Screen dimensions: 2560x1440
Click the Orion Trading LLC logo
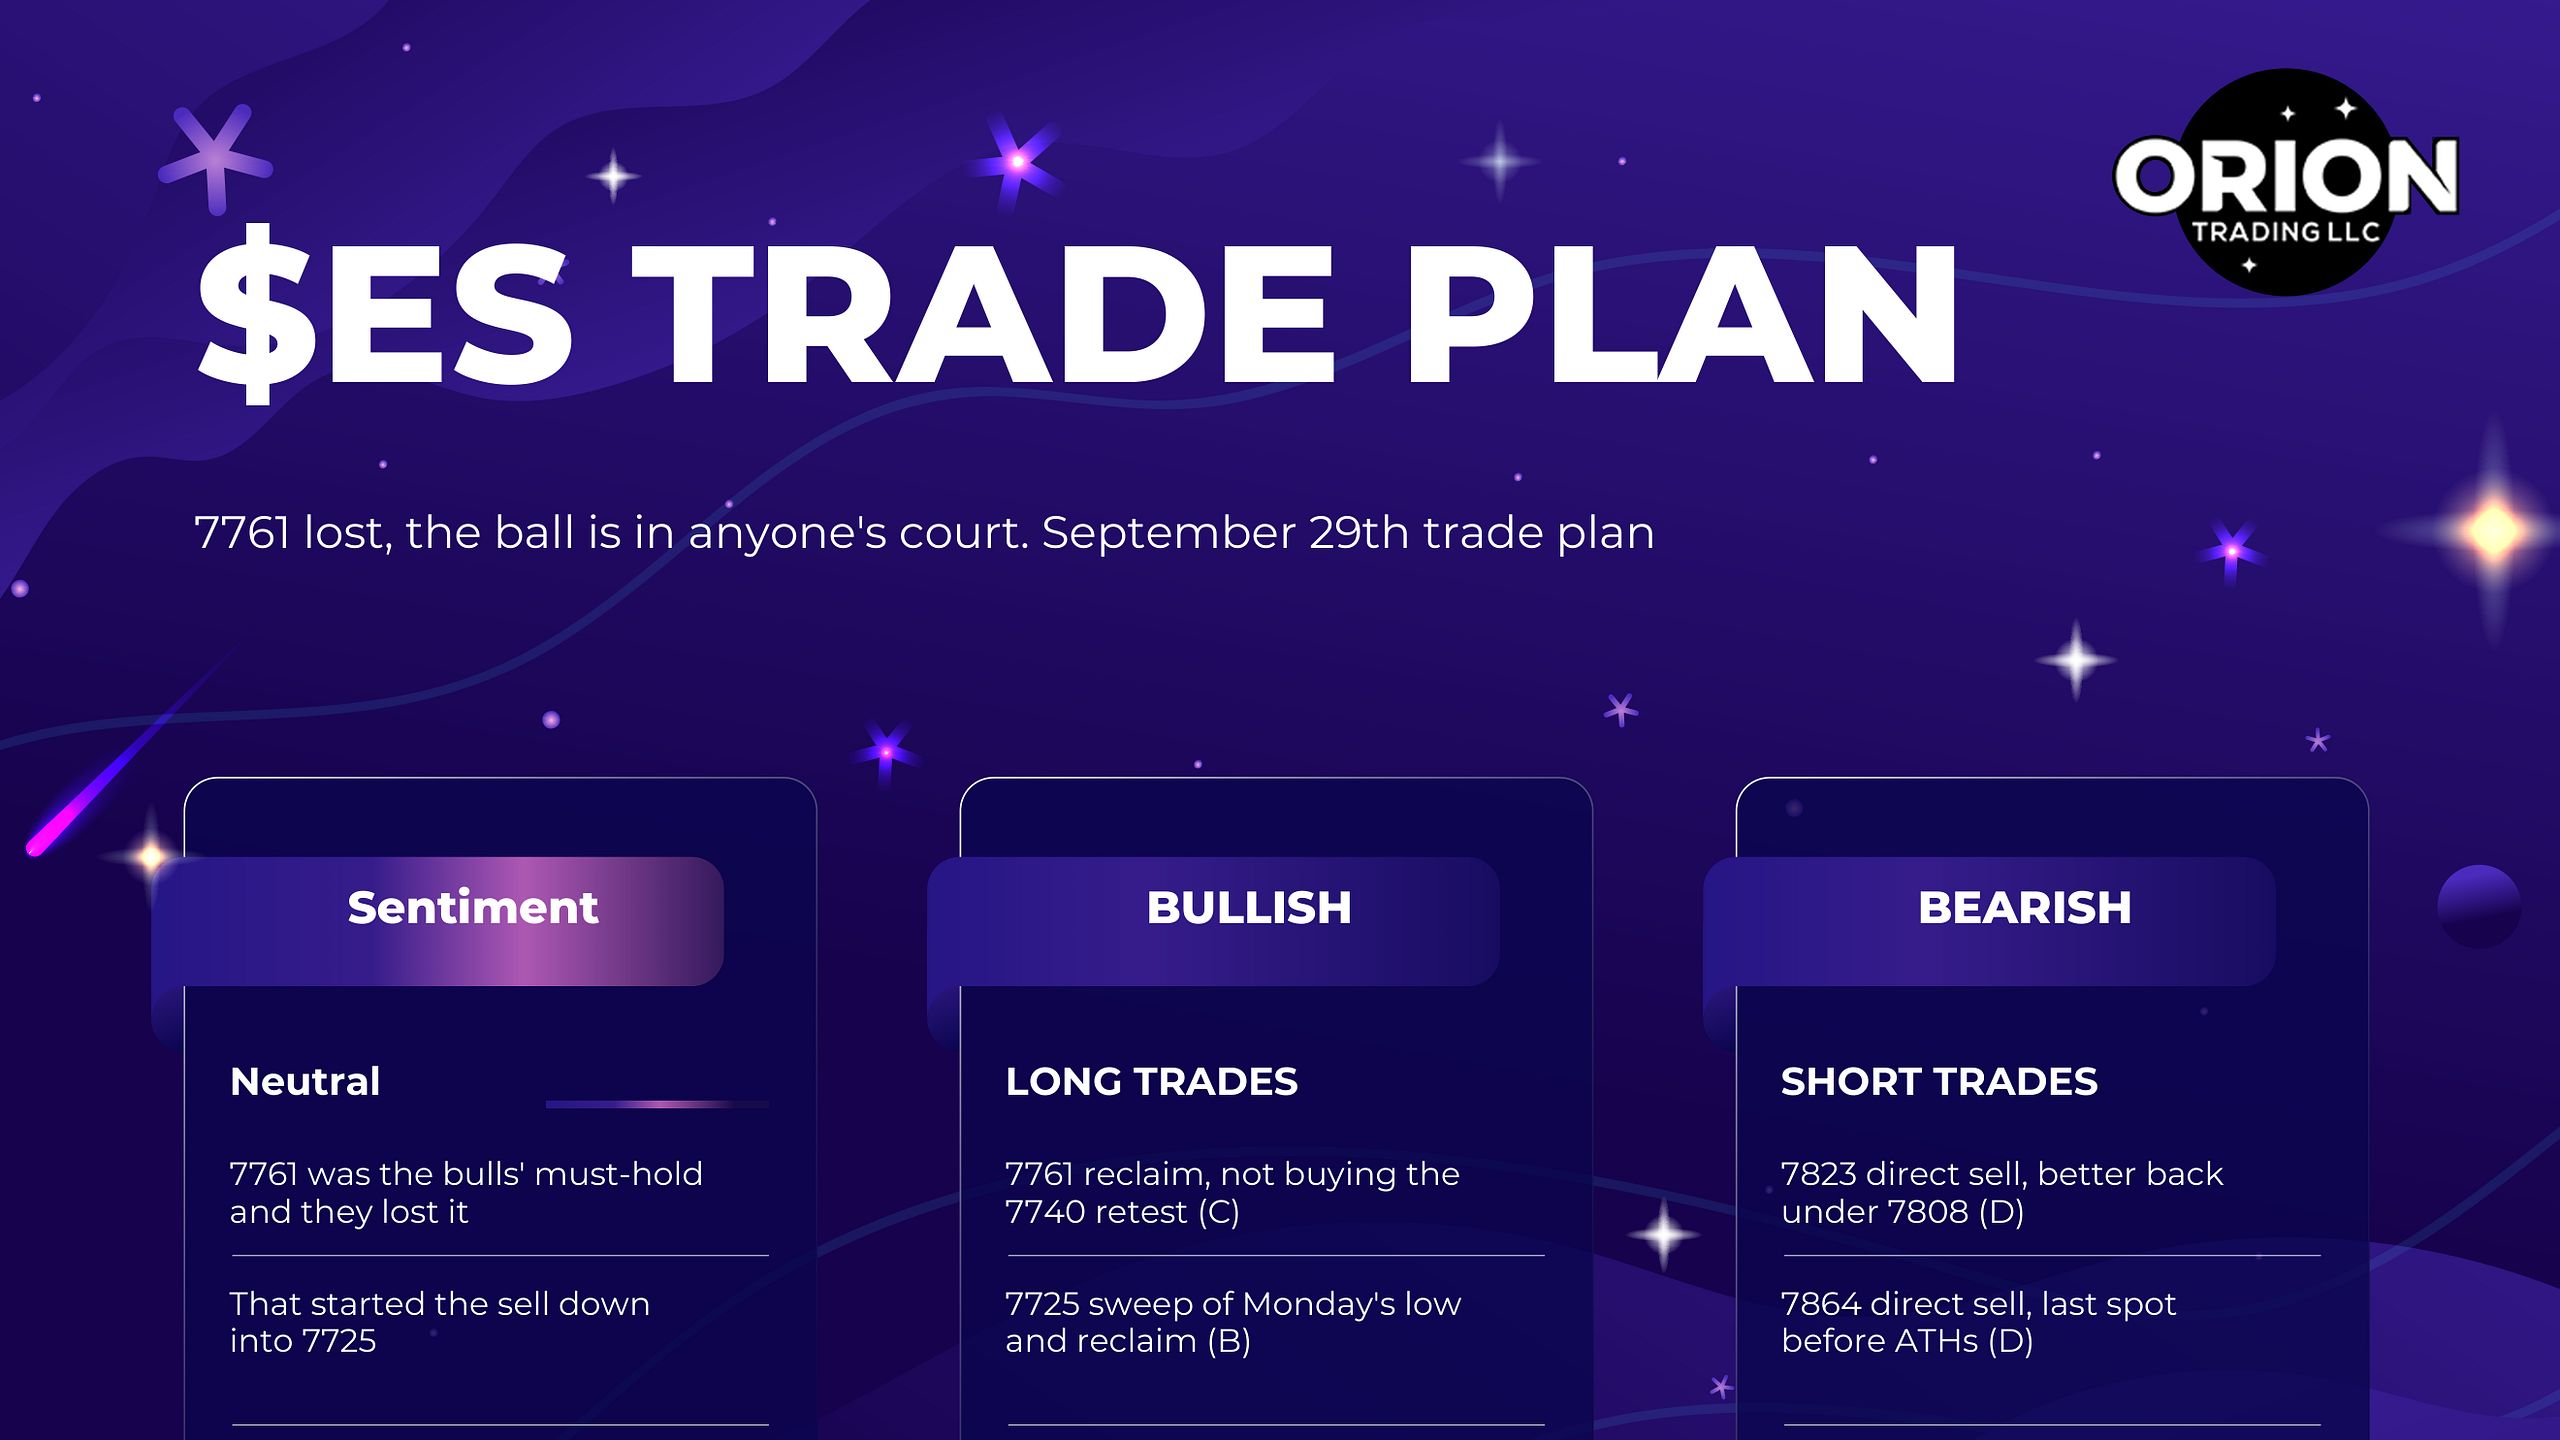pyautogui.click(x=2285, y=182)
